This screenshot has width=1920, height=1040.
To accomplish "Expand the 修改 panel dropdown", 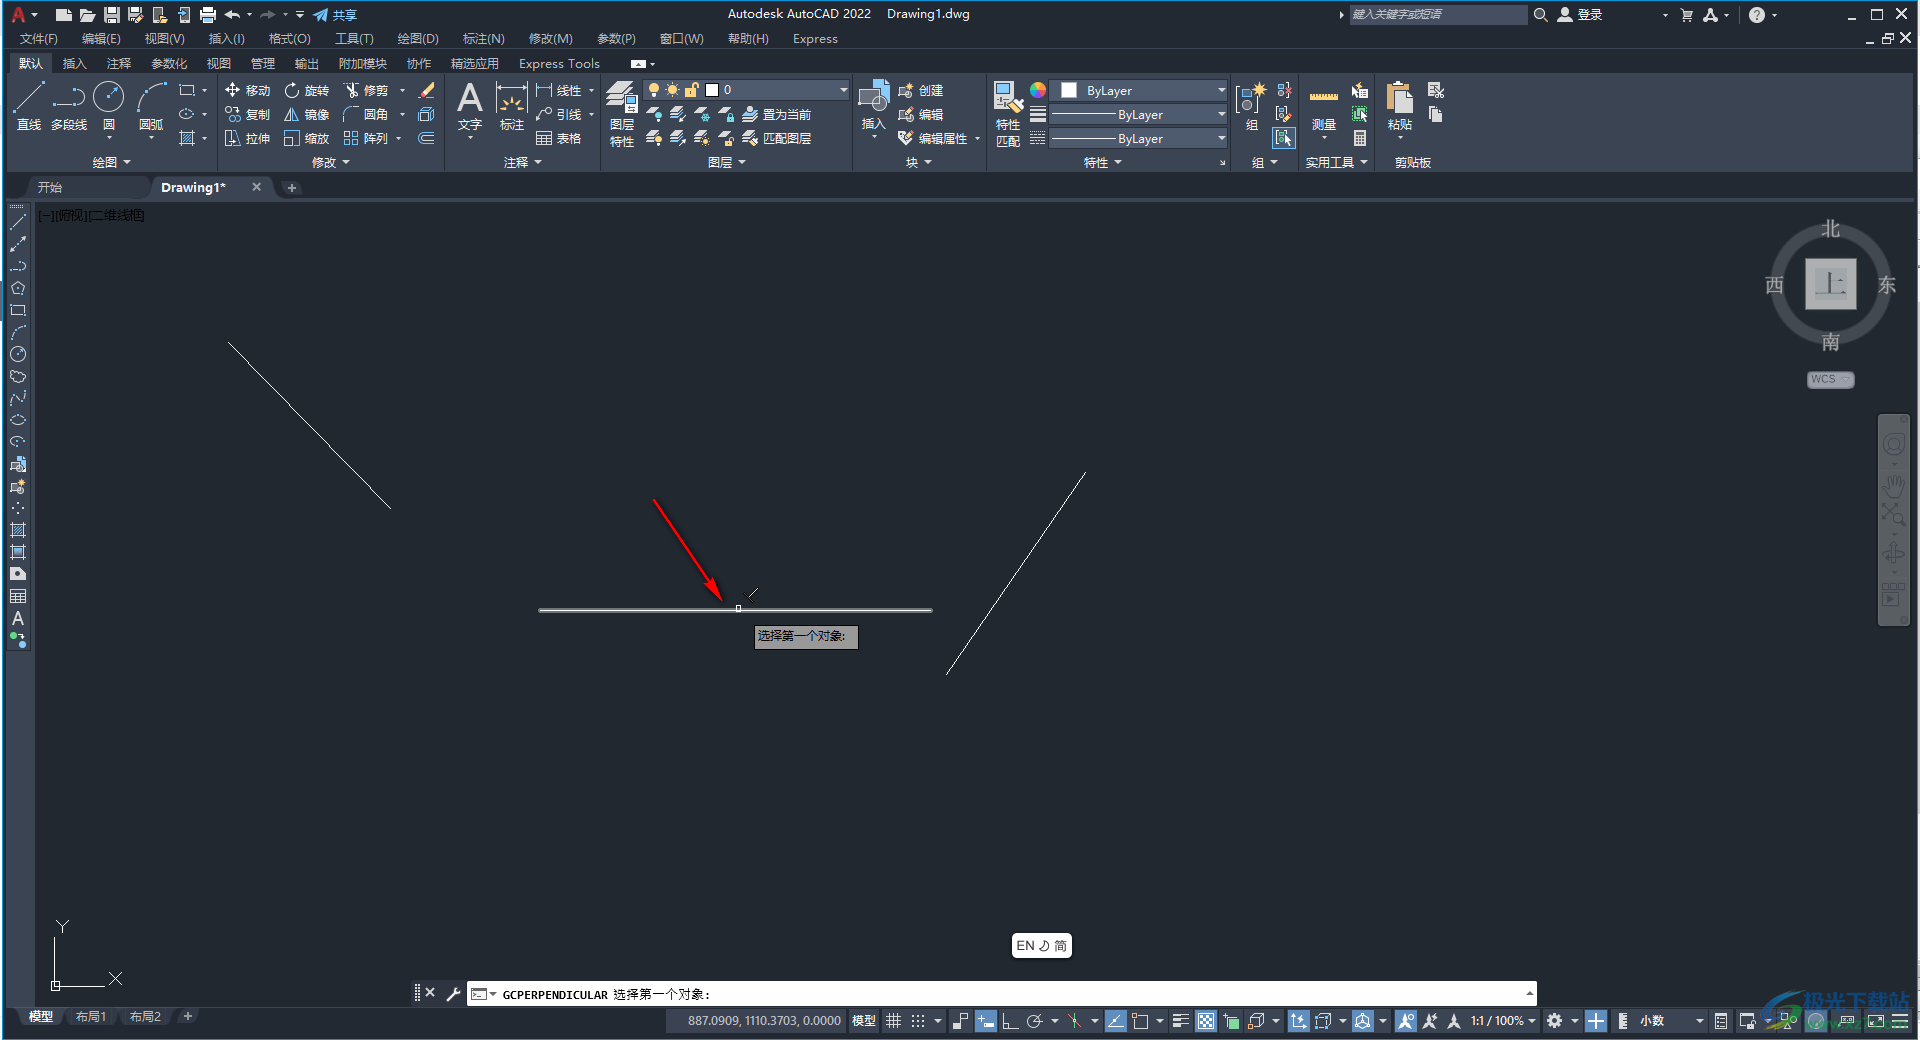I will pos(330,162).
